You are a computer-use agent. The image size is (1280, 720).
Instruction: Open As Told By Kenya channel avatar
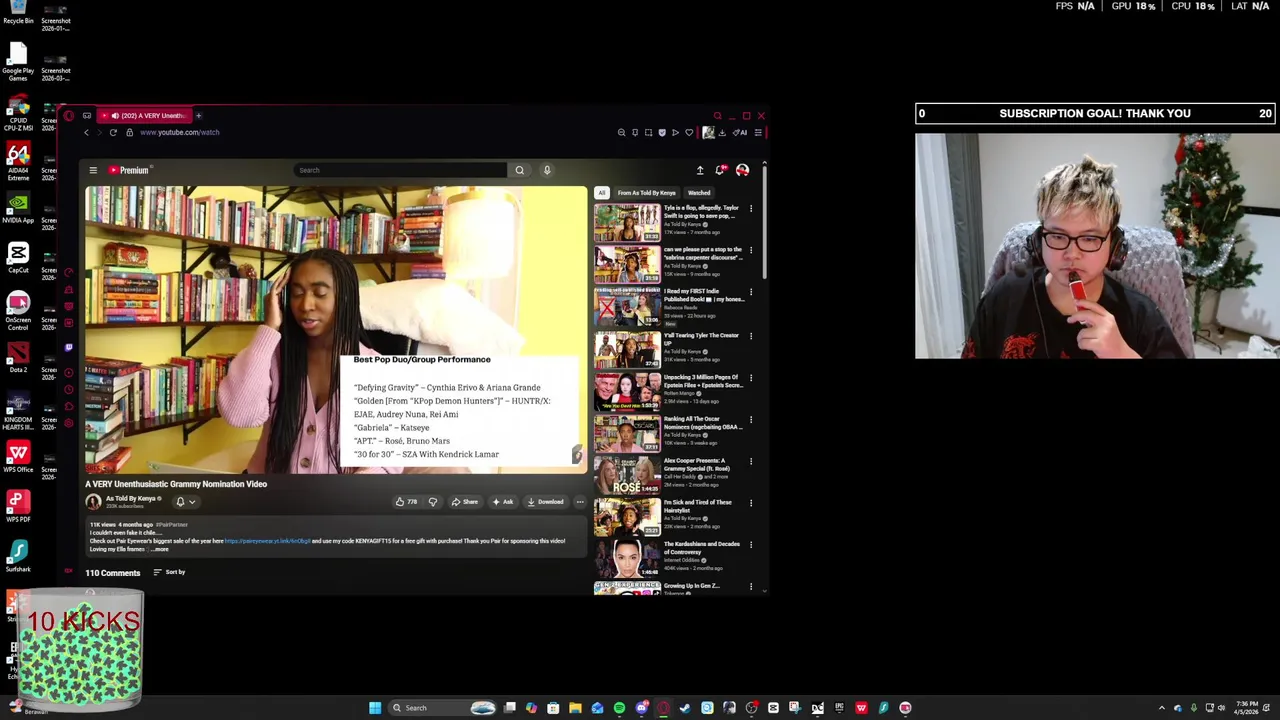93,502
